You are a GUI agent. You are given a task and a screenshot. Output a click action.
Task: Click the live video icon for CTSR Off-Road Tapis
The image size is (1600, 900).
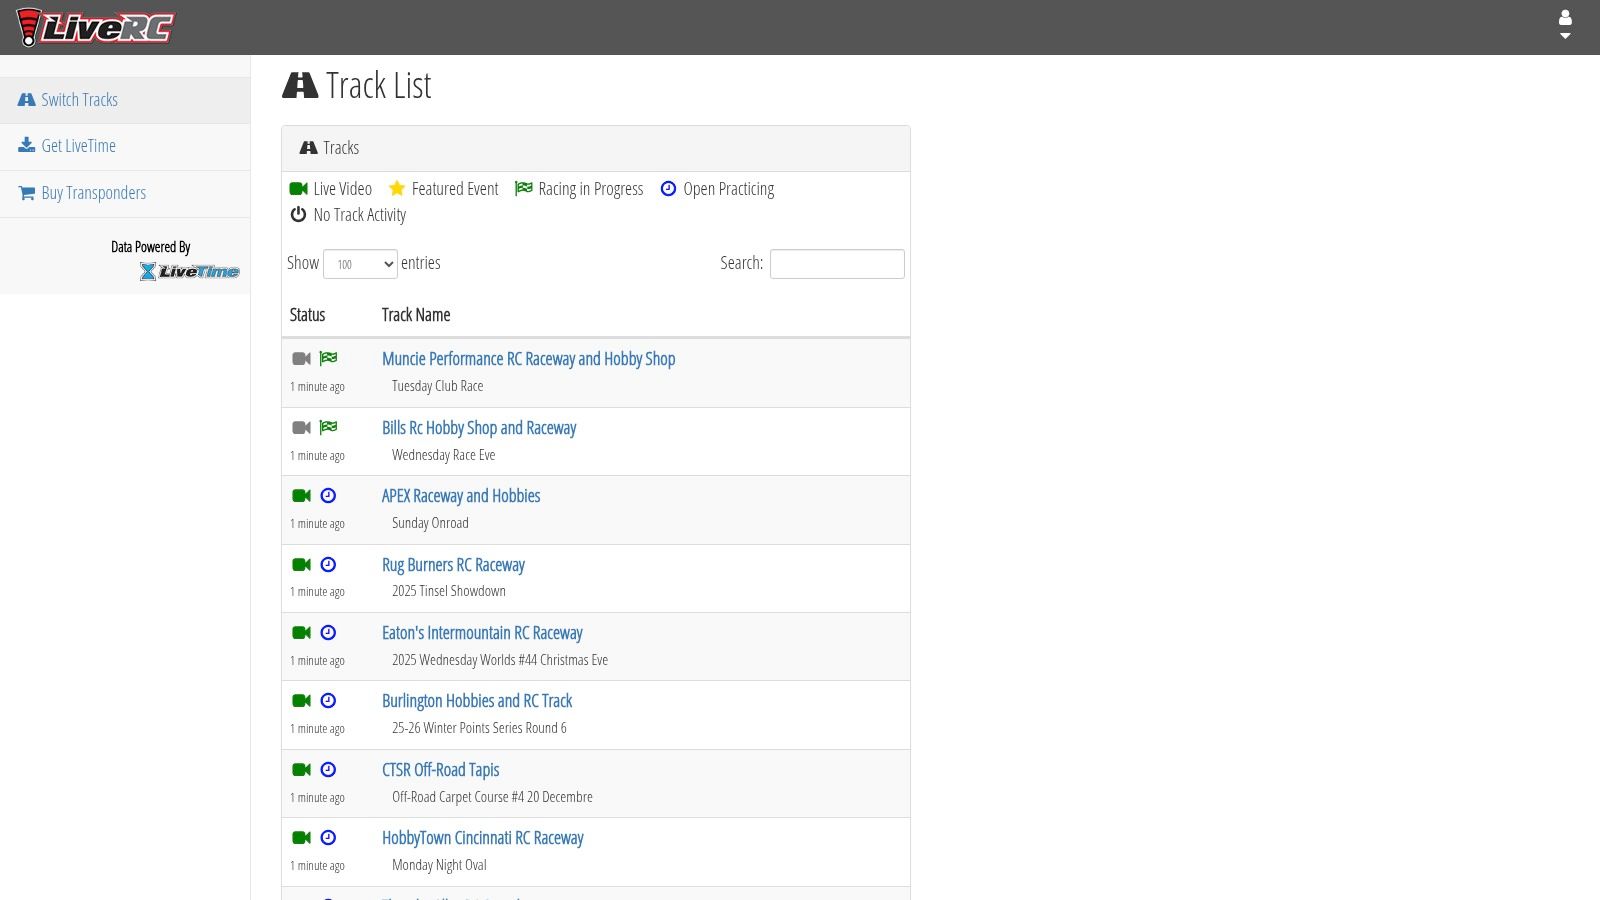click(x=301, y=769)
